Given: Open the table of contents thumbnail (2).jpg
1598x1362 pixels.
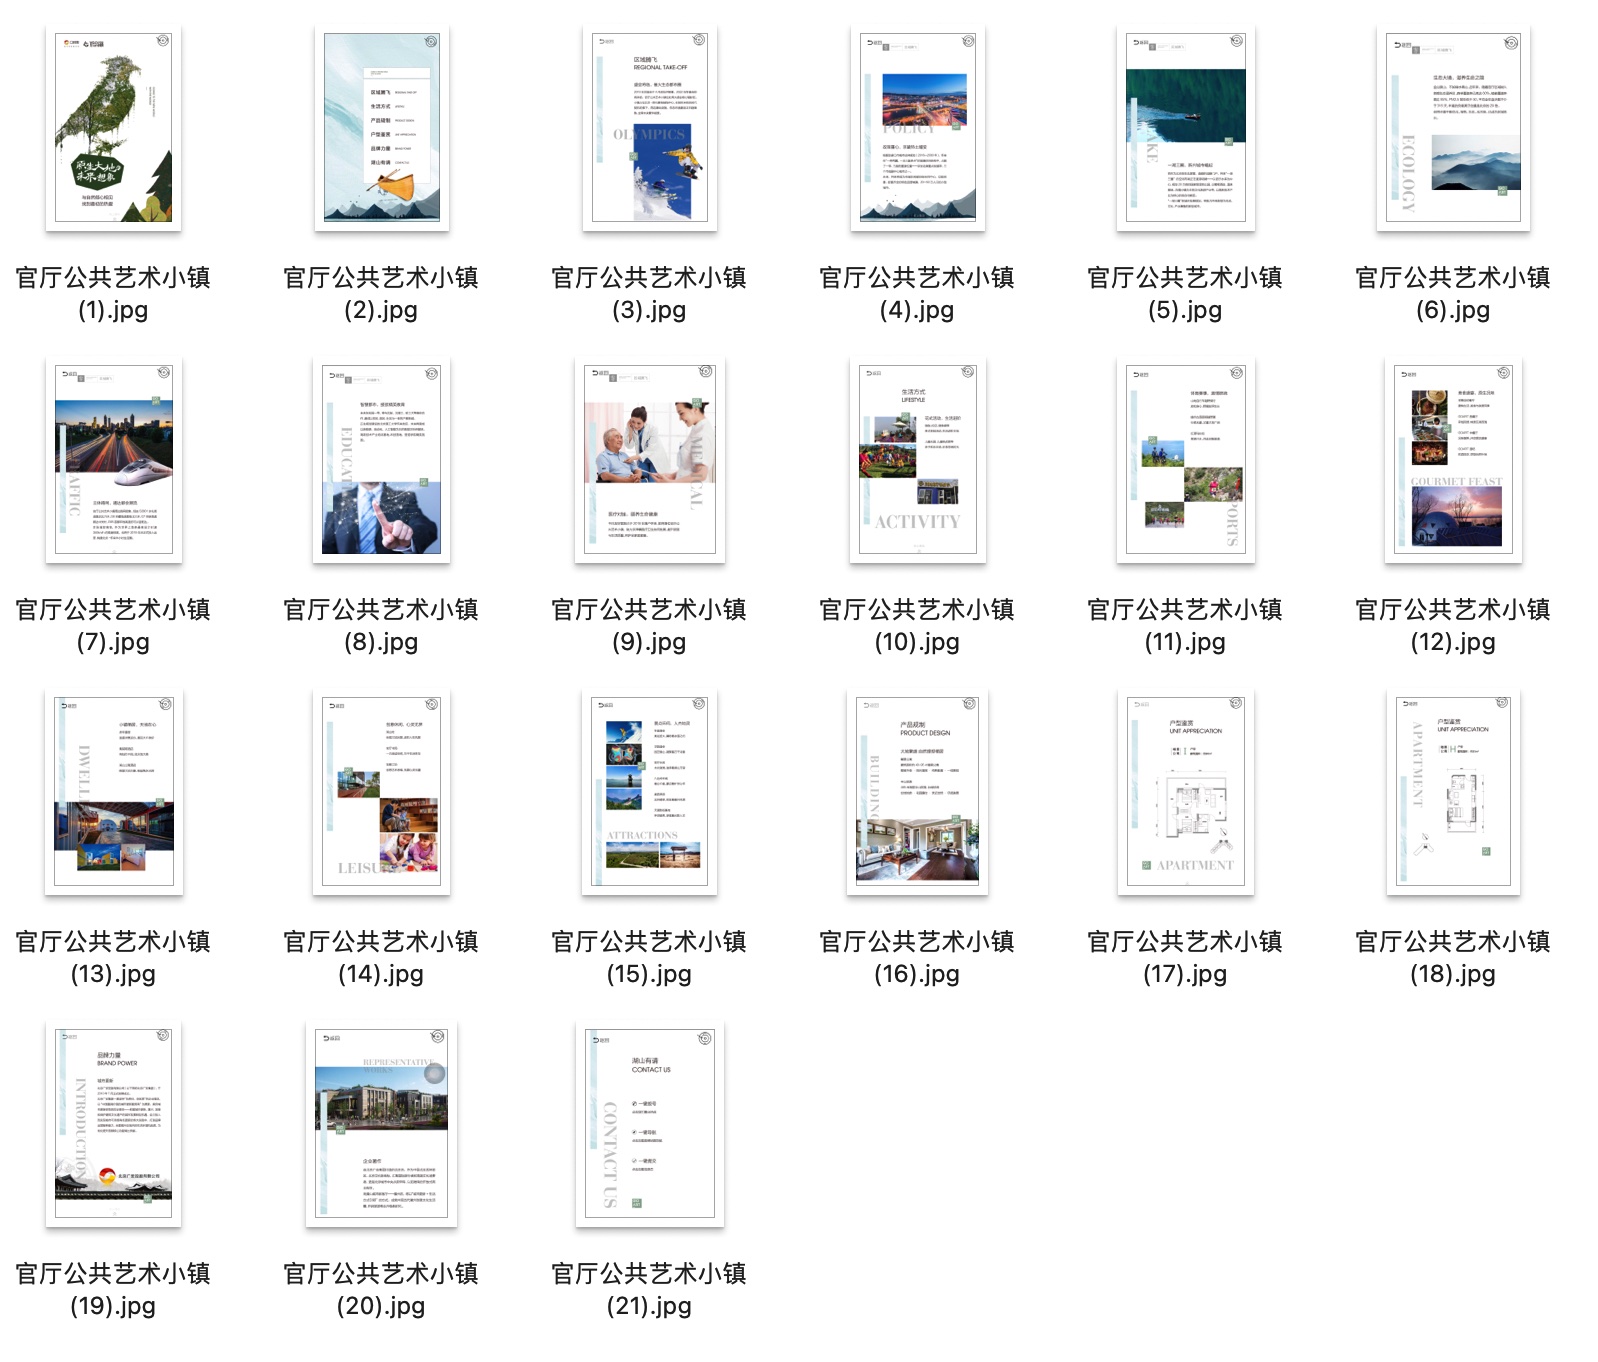Looking at the screenshot, I should pyautogui.click(x=381, y=128).
